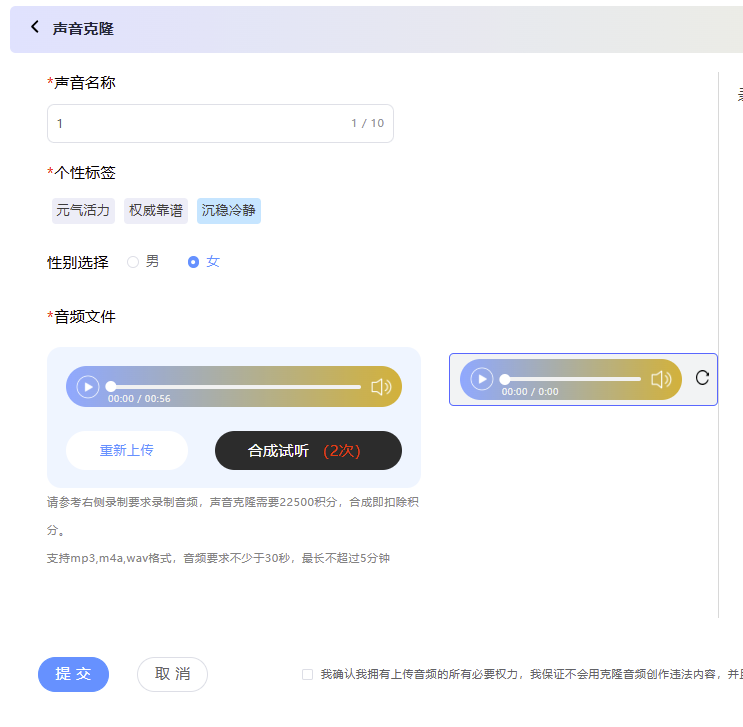Seek on the preview audio progress bar
Image resolution: width=743 pixels, height=727 pixels.
click(573, 379)
